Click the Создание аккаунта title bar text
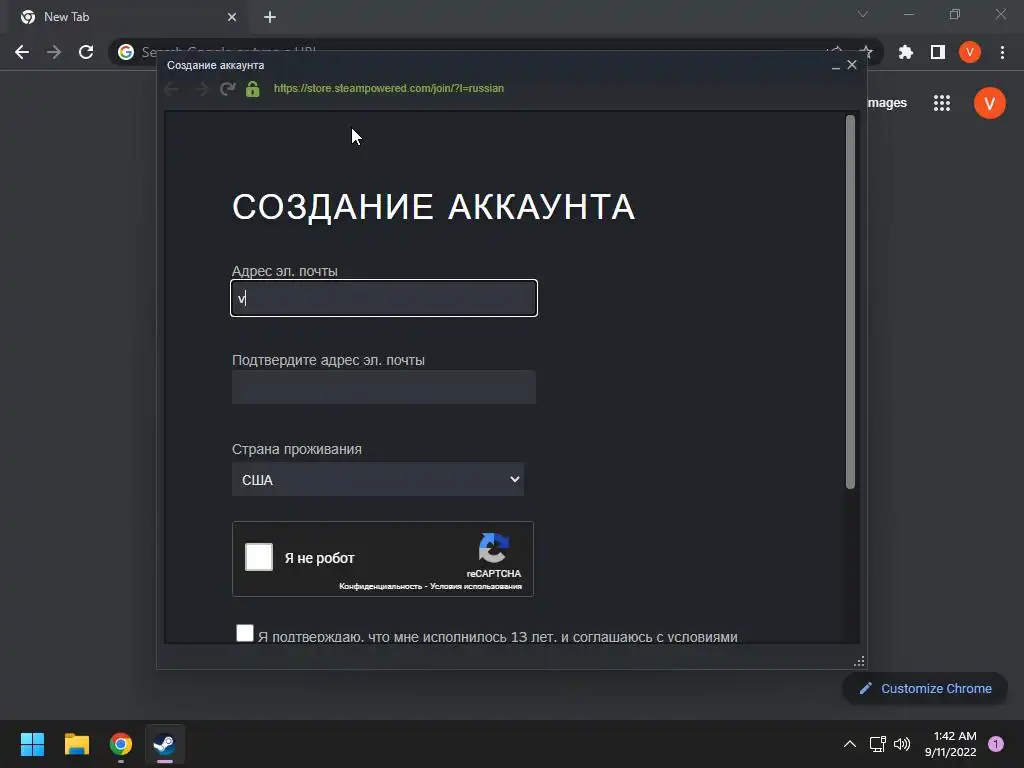1024x768 pixels. click(x=216, y=65)
